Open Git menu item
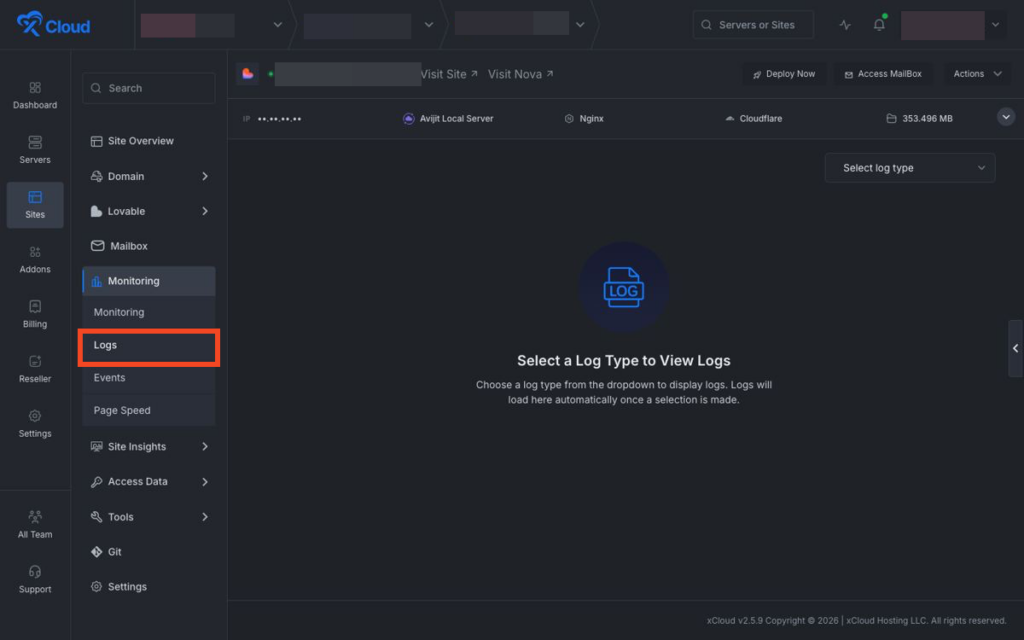 click(x=149, y=552)
